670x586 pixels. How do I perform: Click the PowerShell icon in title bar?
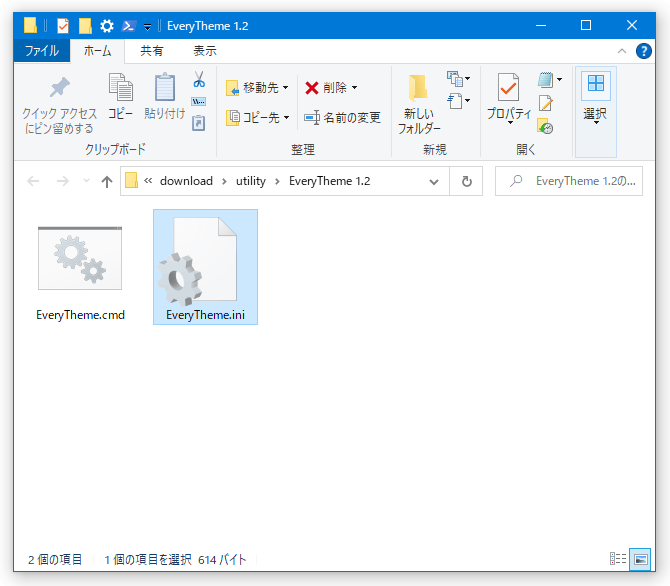(x=129, y=26)
